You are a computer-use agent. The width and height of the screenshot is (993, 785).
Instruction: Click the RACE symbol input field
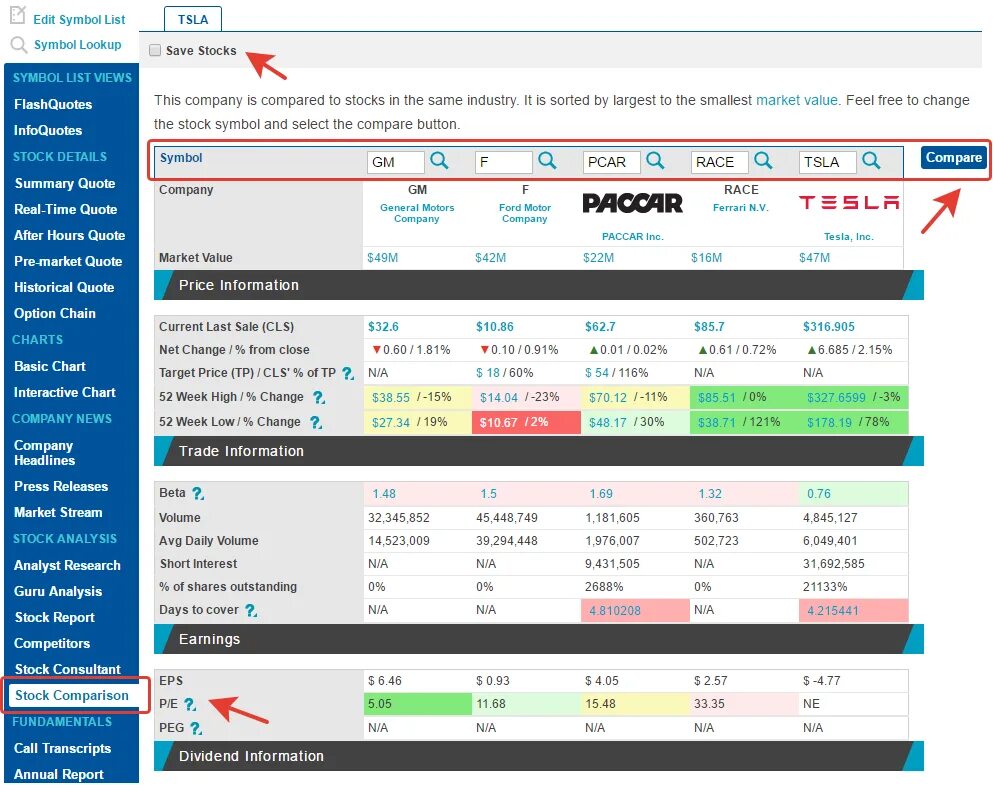pyautogui.click(x=719, y=162)
